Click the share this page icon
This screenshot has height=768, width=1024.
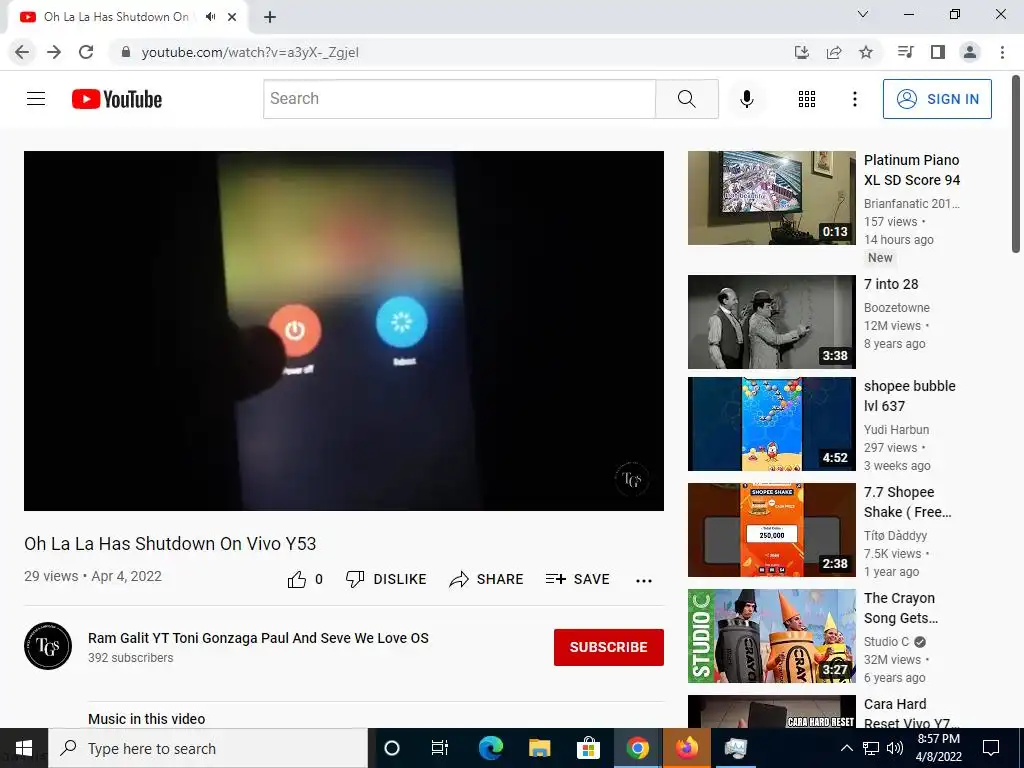pyautogui.click(x=834, y=52)
